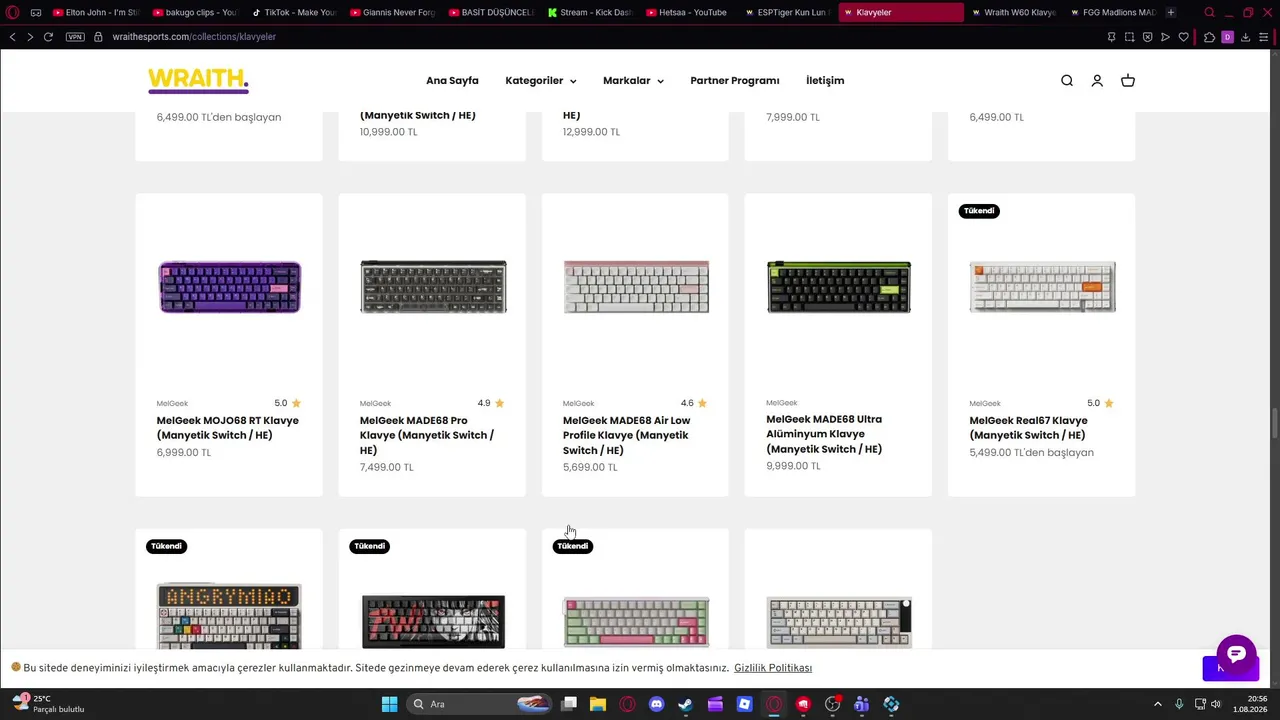The height and width of the screenshot is (720, 1280).
Task: Click the purple MOJO68 RT keyboard image
Action: coord(229,287)
